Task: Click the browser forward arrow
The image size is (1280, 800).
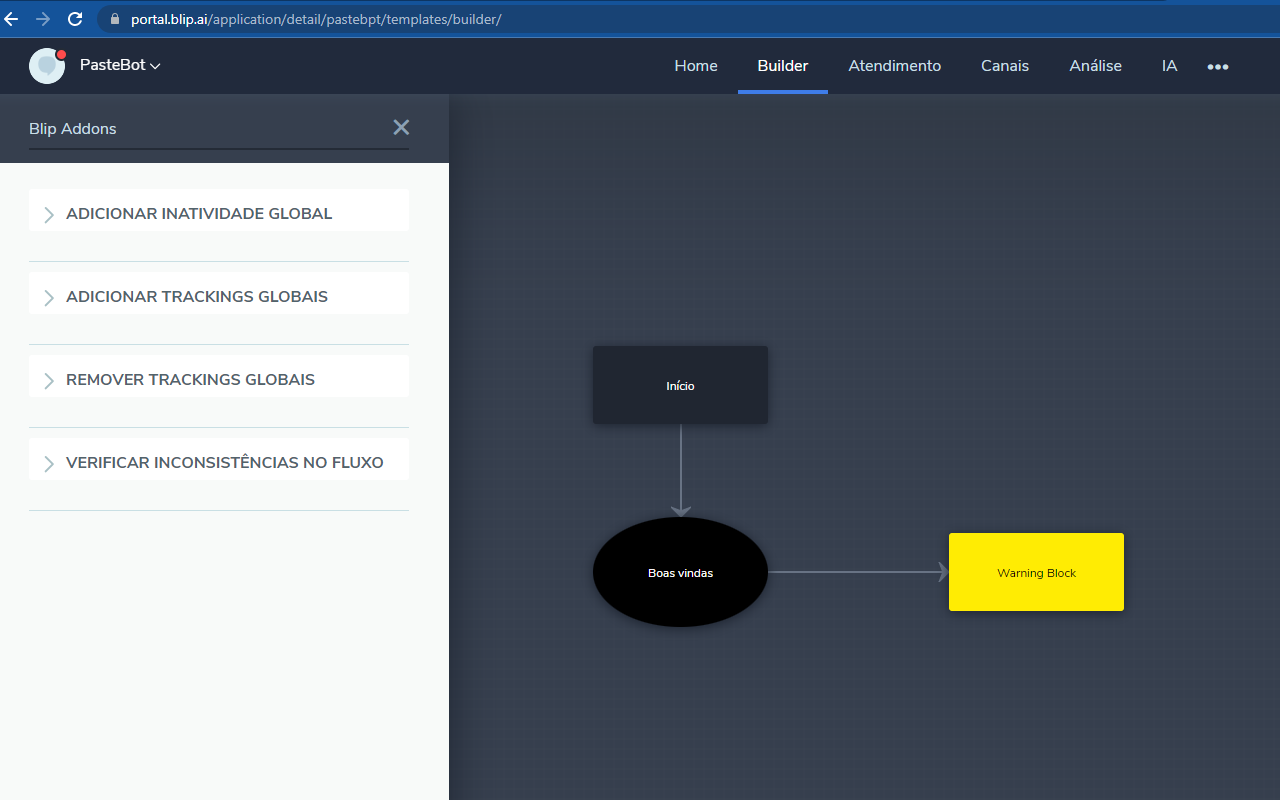Action: pyautogui.click(x=43, y=18)
